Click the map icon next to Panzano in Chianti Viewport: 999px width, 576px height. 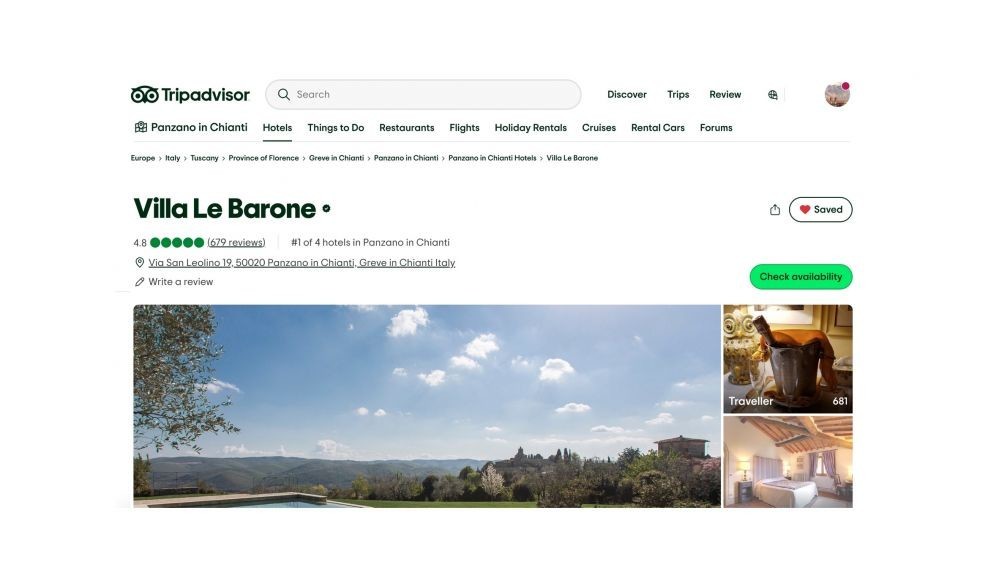141,127
